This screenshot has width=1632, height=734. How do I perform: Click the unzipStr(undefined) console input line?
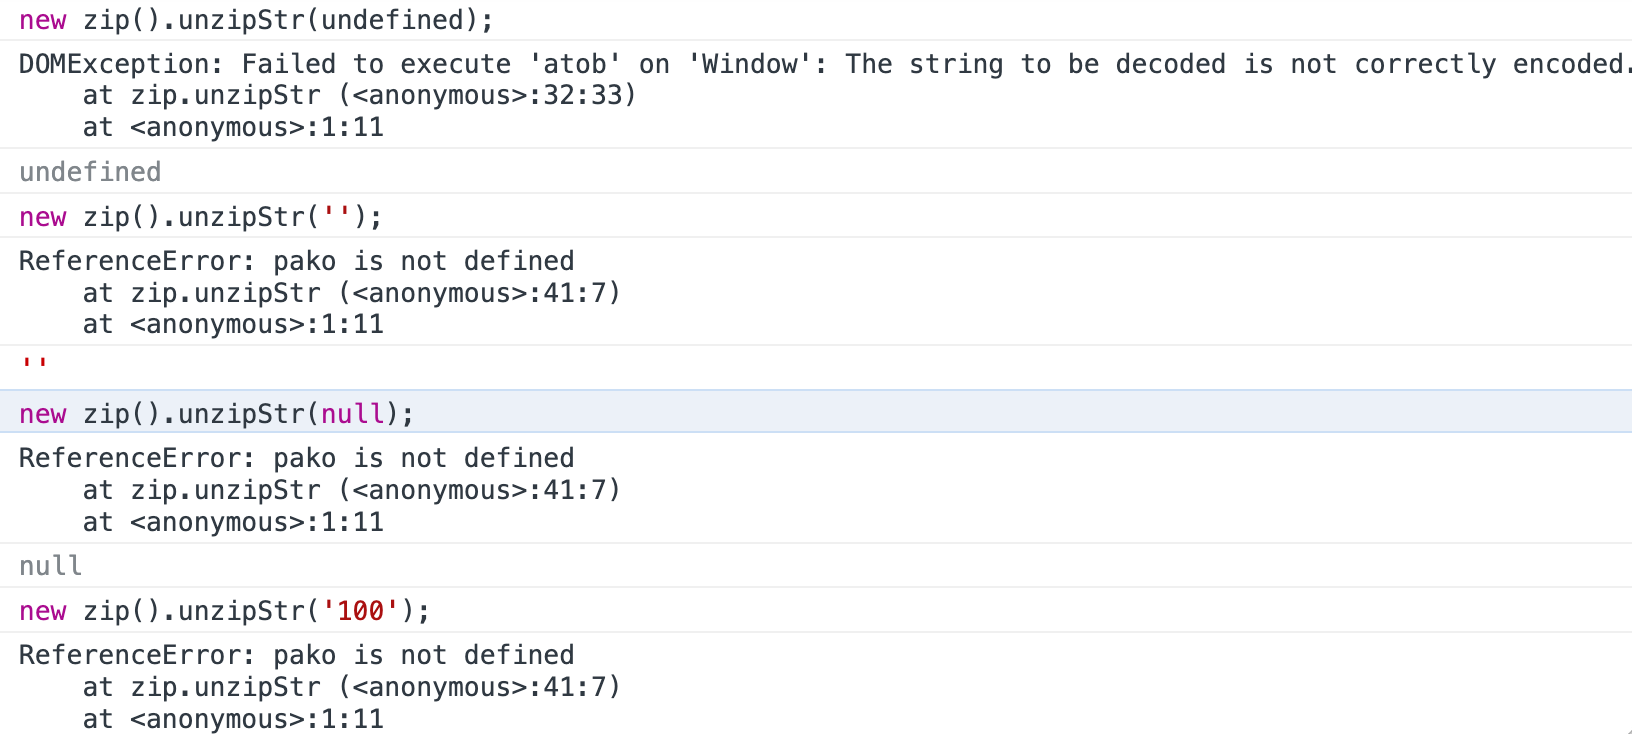(x=255, y=20)
